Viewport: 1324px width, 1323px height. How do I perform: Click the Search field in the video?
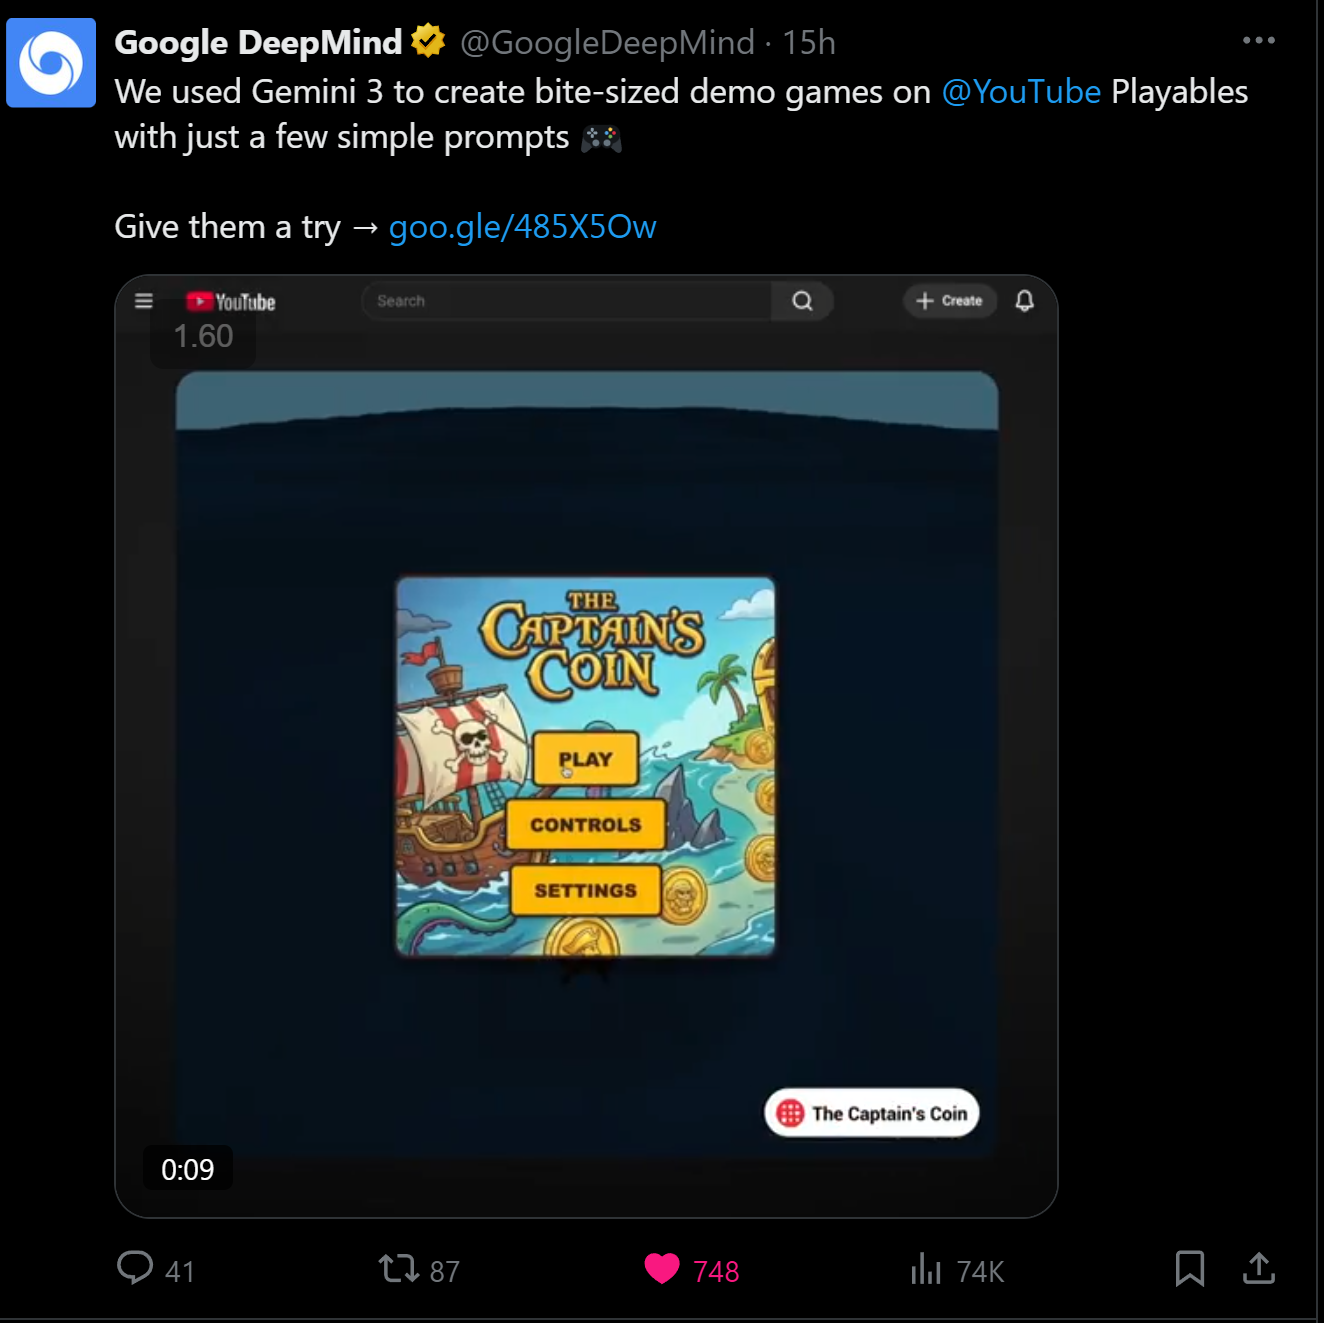[x=566, y=301]
